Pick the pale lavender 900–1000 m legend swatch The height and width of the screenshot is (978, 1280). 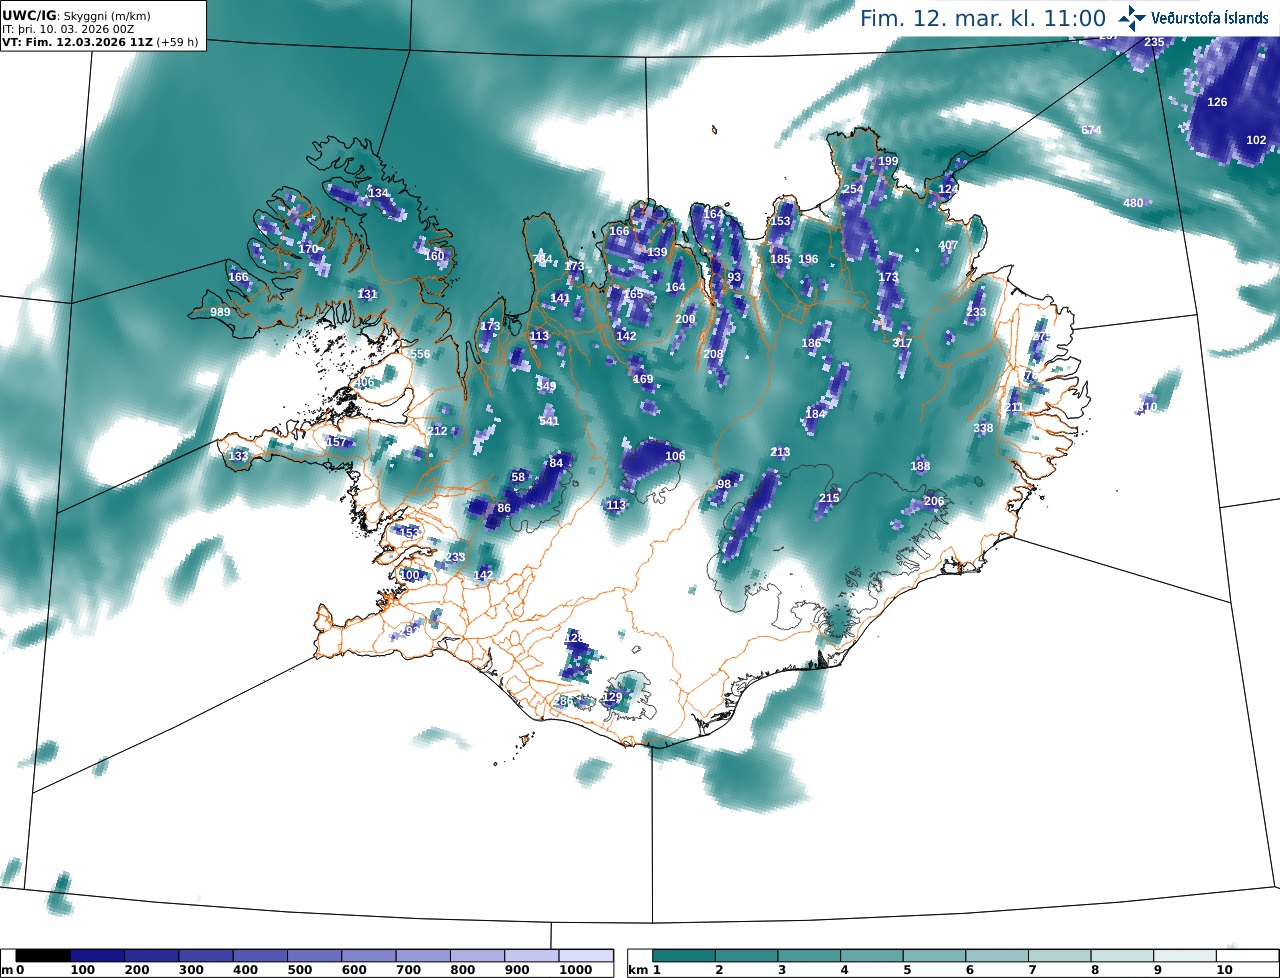point(531,956)
